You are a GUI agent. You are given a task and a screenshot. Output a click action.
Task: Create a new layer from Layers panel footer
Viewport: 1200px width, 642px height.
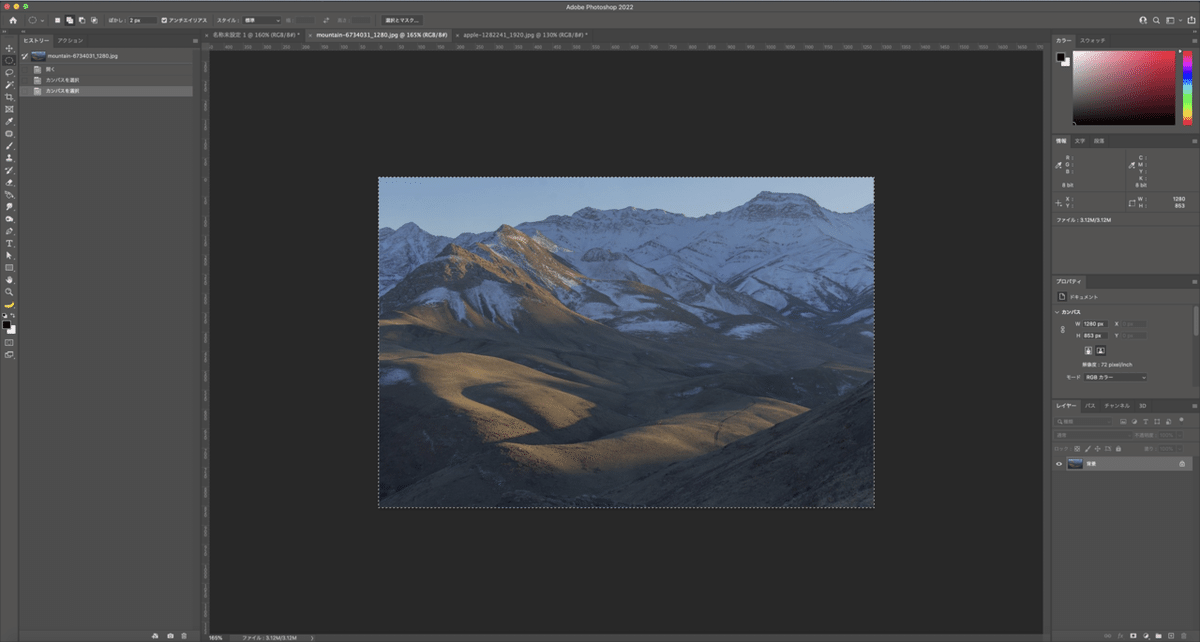(1170, 635)
